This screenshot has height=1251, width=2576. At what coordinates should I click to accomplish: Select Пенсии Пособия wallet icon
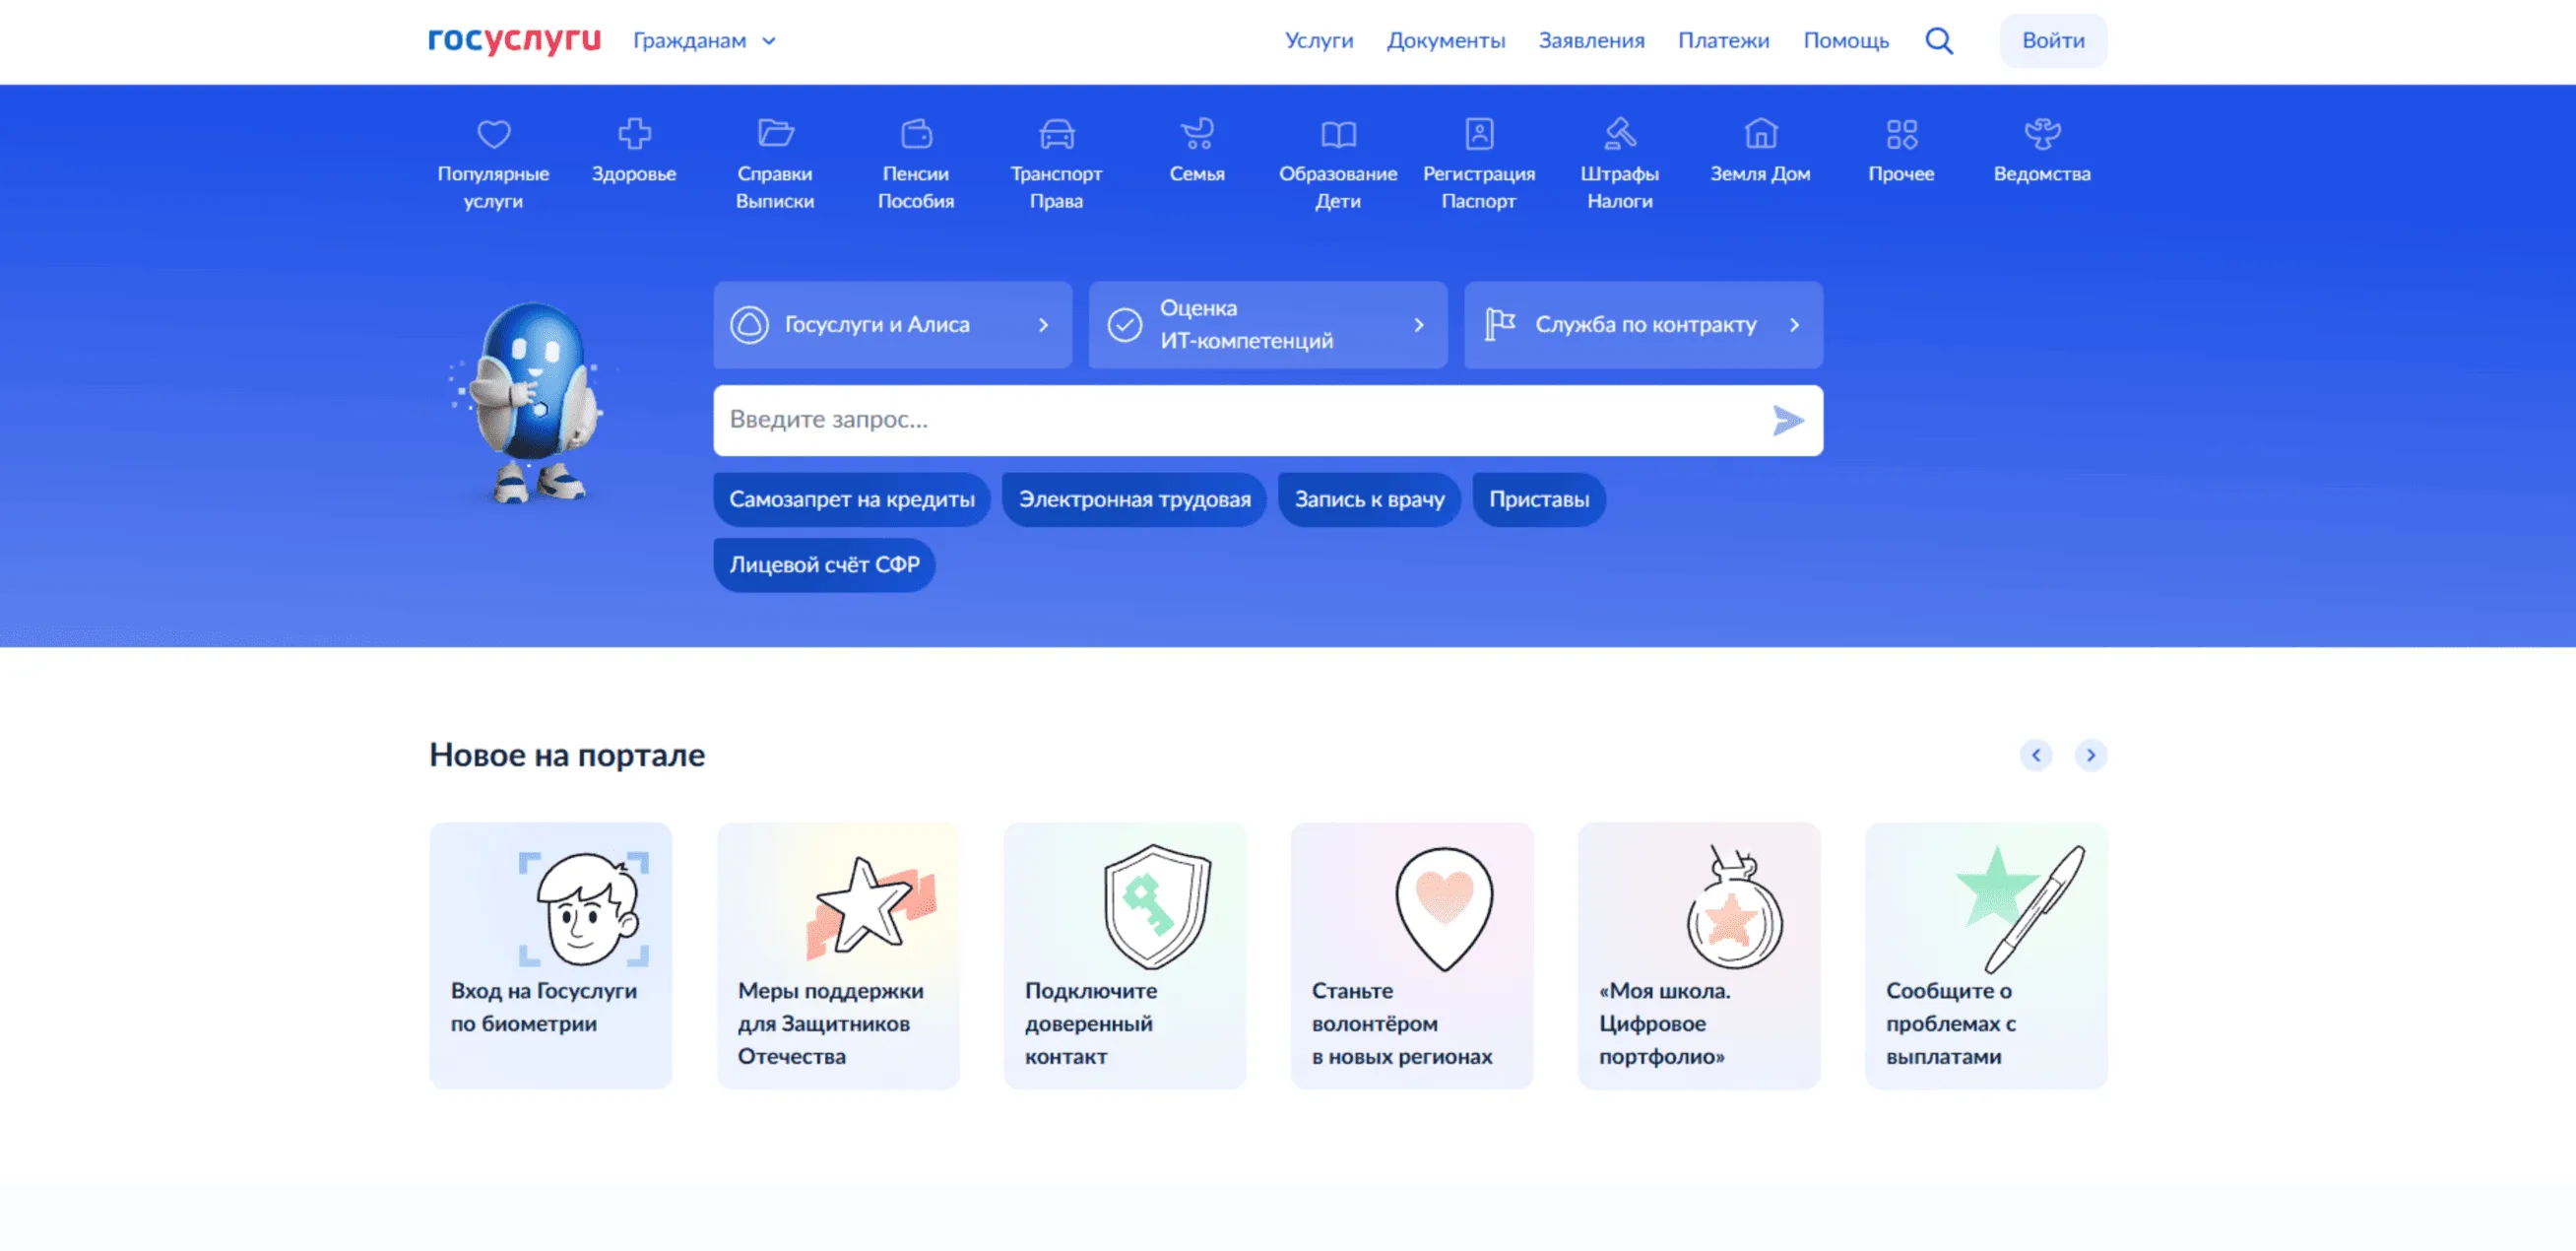coord(916,133)
